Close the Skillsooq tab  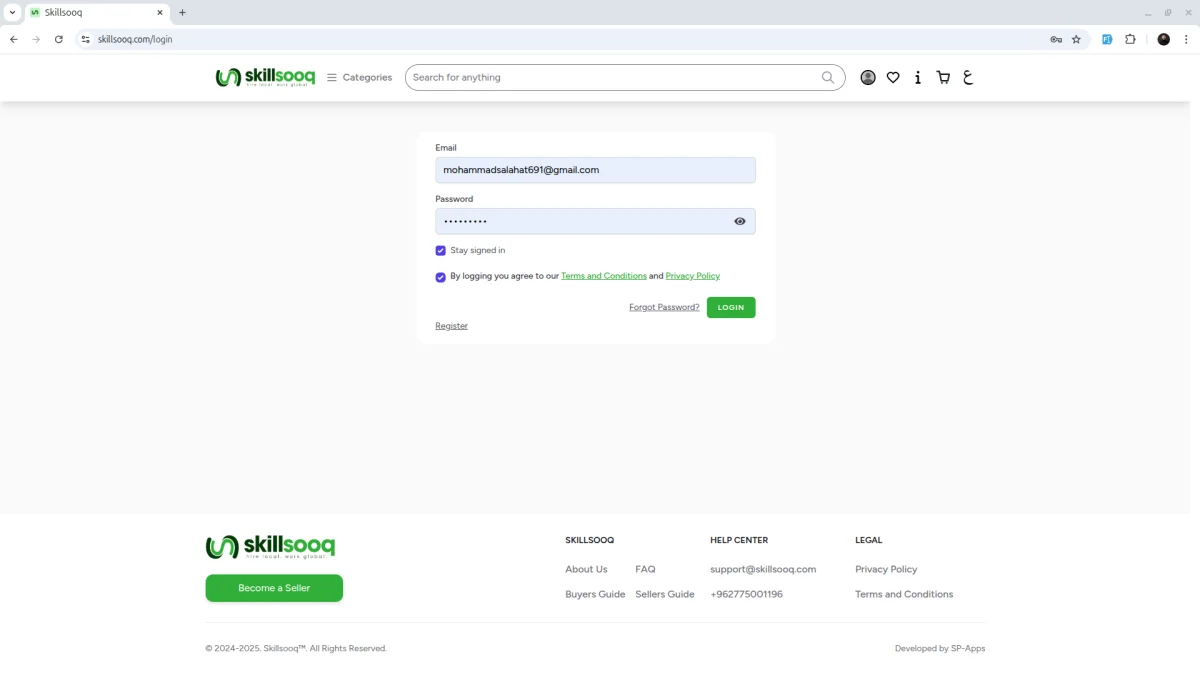pyautogui.click(x=159, y=13)
